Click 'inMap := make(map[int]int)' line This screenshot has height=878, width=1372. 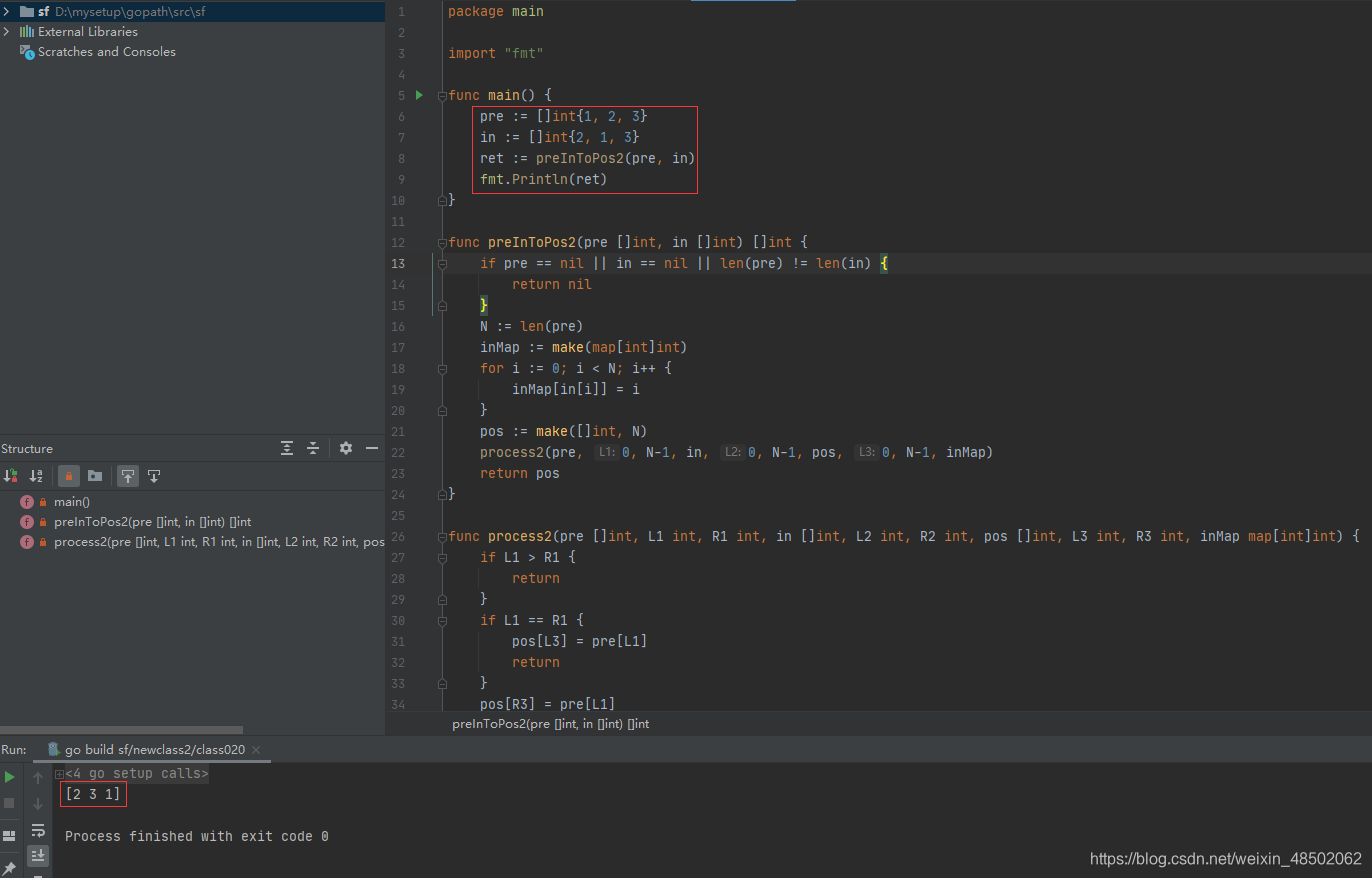(584, 348)
